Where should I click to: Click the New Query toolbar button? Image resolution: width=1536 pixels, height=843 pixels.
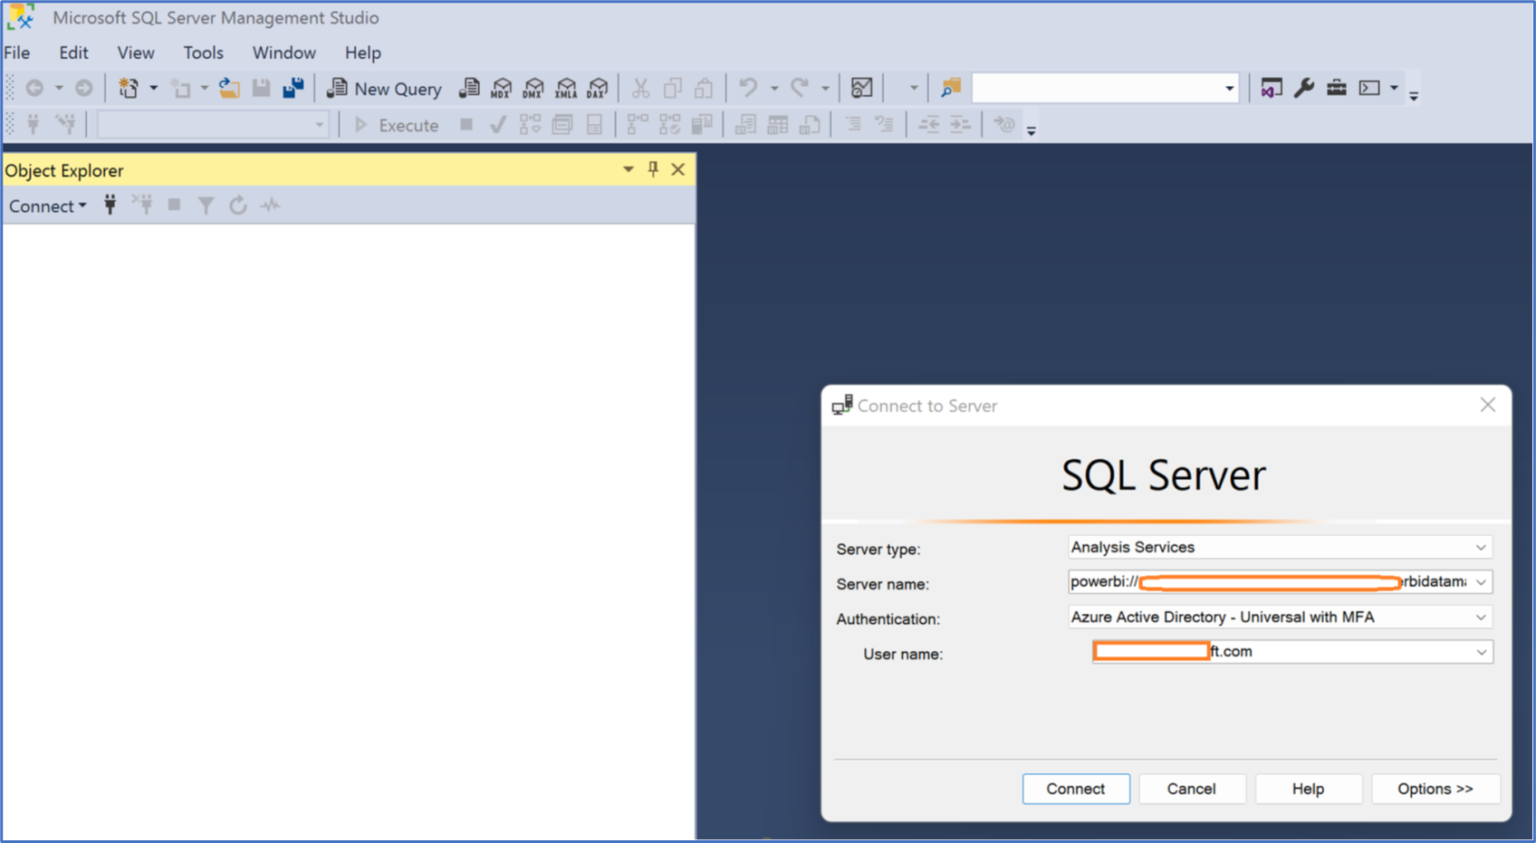coord(385,89)
